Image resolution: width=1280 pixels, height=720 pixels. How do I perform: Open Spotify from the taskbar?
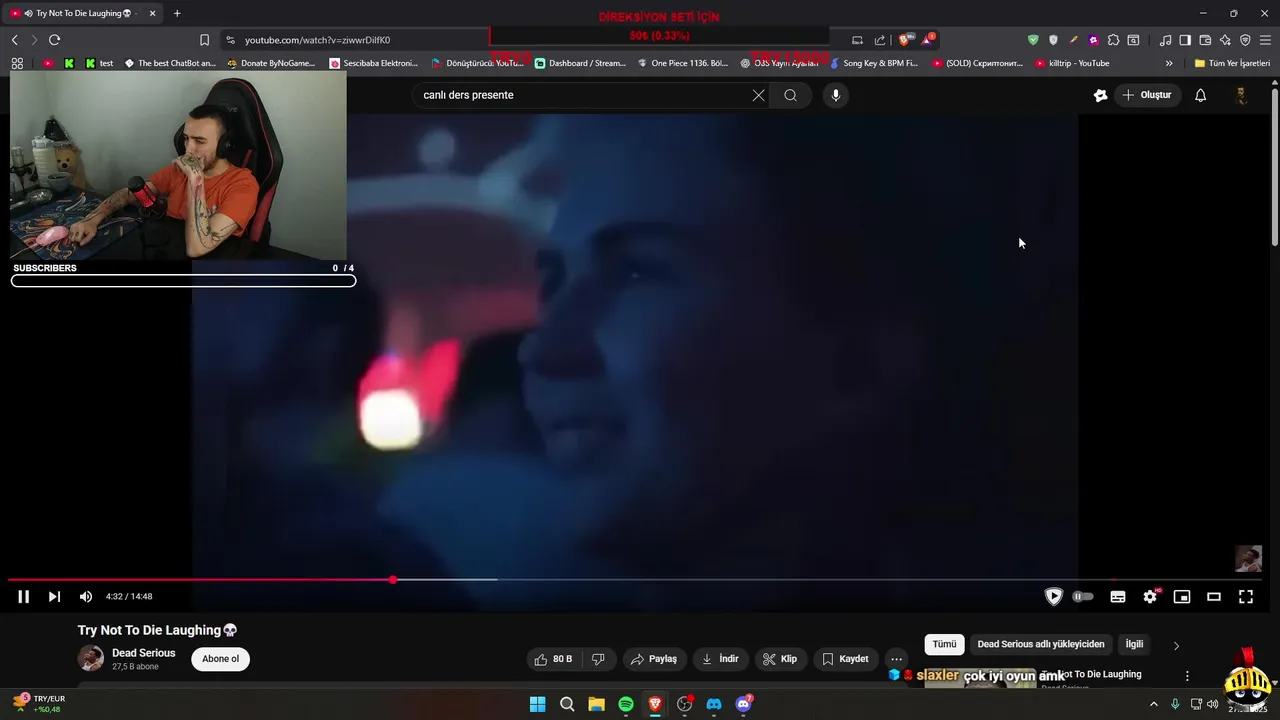tap(626, 704)
